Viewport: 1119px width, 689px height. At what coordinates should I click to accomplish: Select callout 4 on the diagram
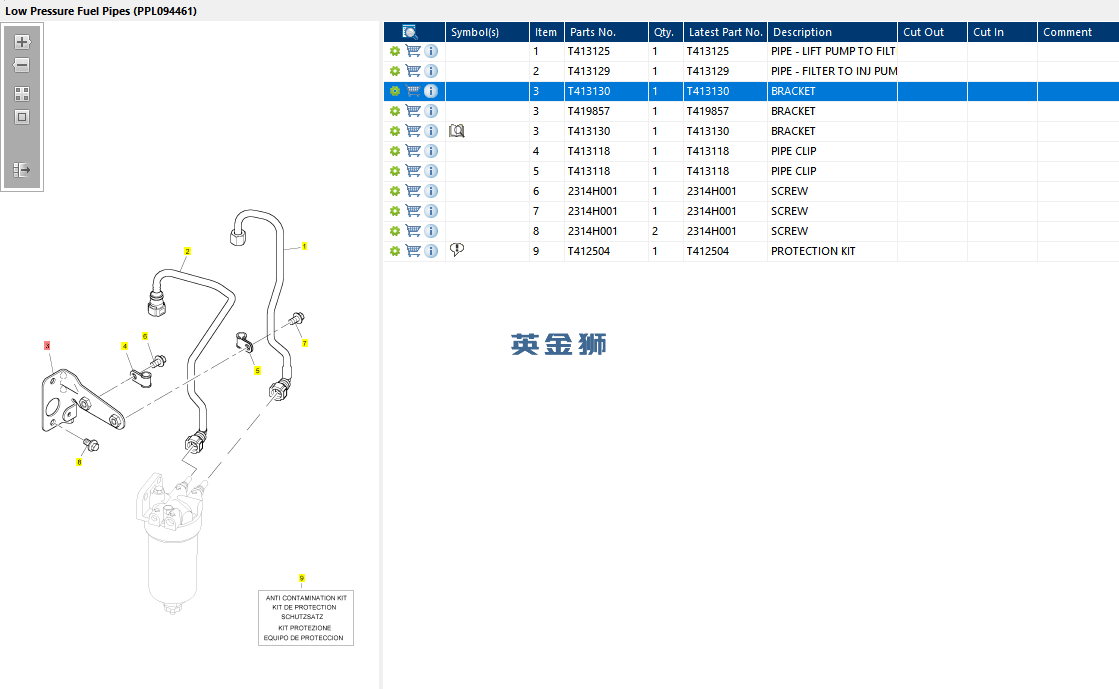(125, 346)
